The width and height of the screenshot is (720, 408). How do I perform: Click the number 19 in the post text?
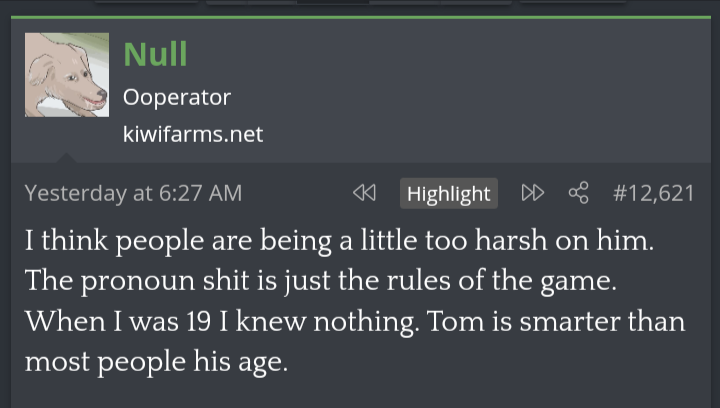pos(198,322)
